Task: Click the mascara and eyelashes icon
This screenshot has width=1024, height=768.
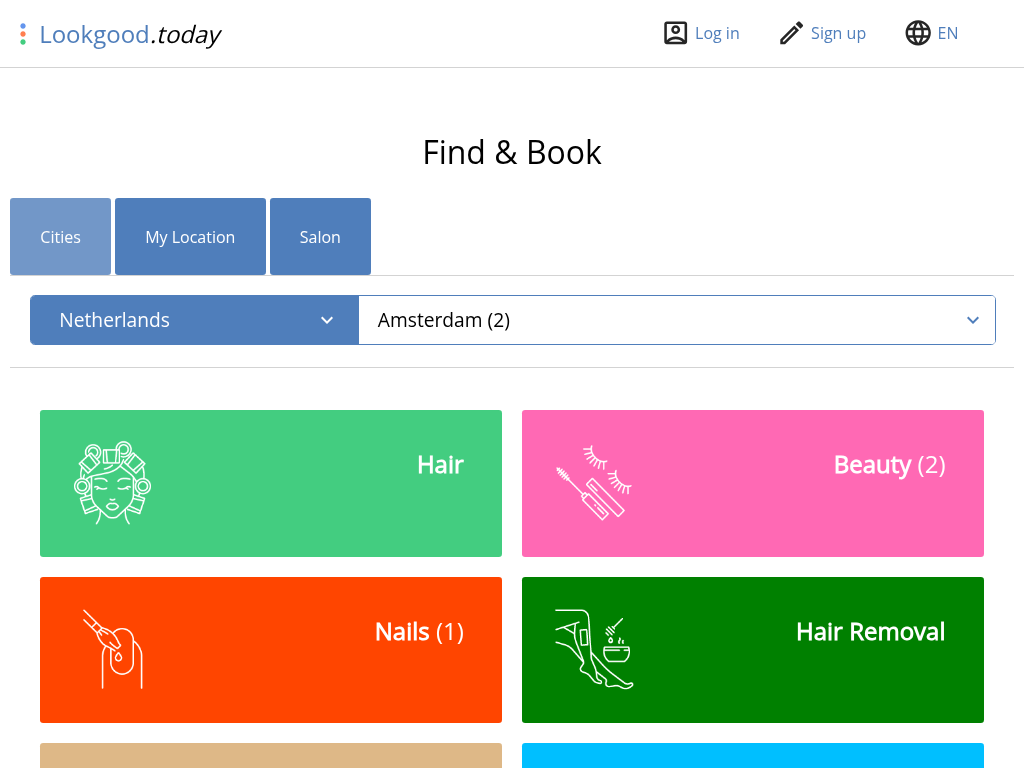Action: click(x=594, y=482)
